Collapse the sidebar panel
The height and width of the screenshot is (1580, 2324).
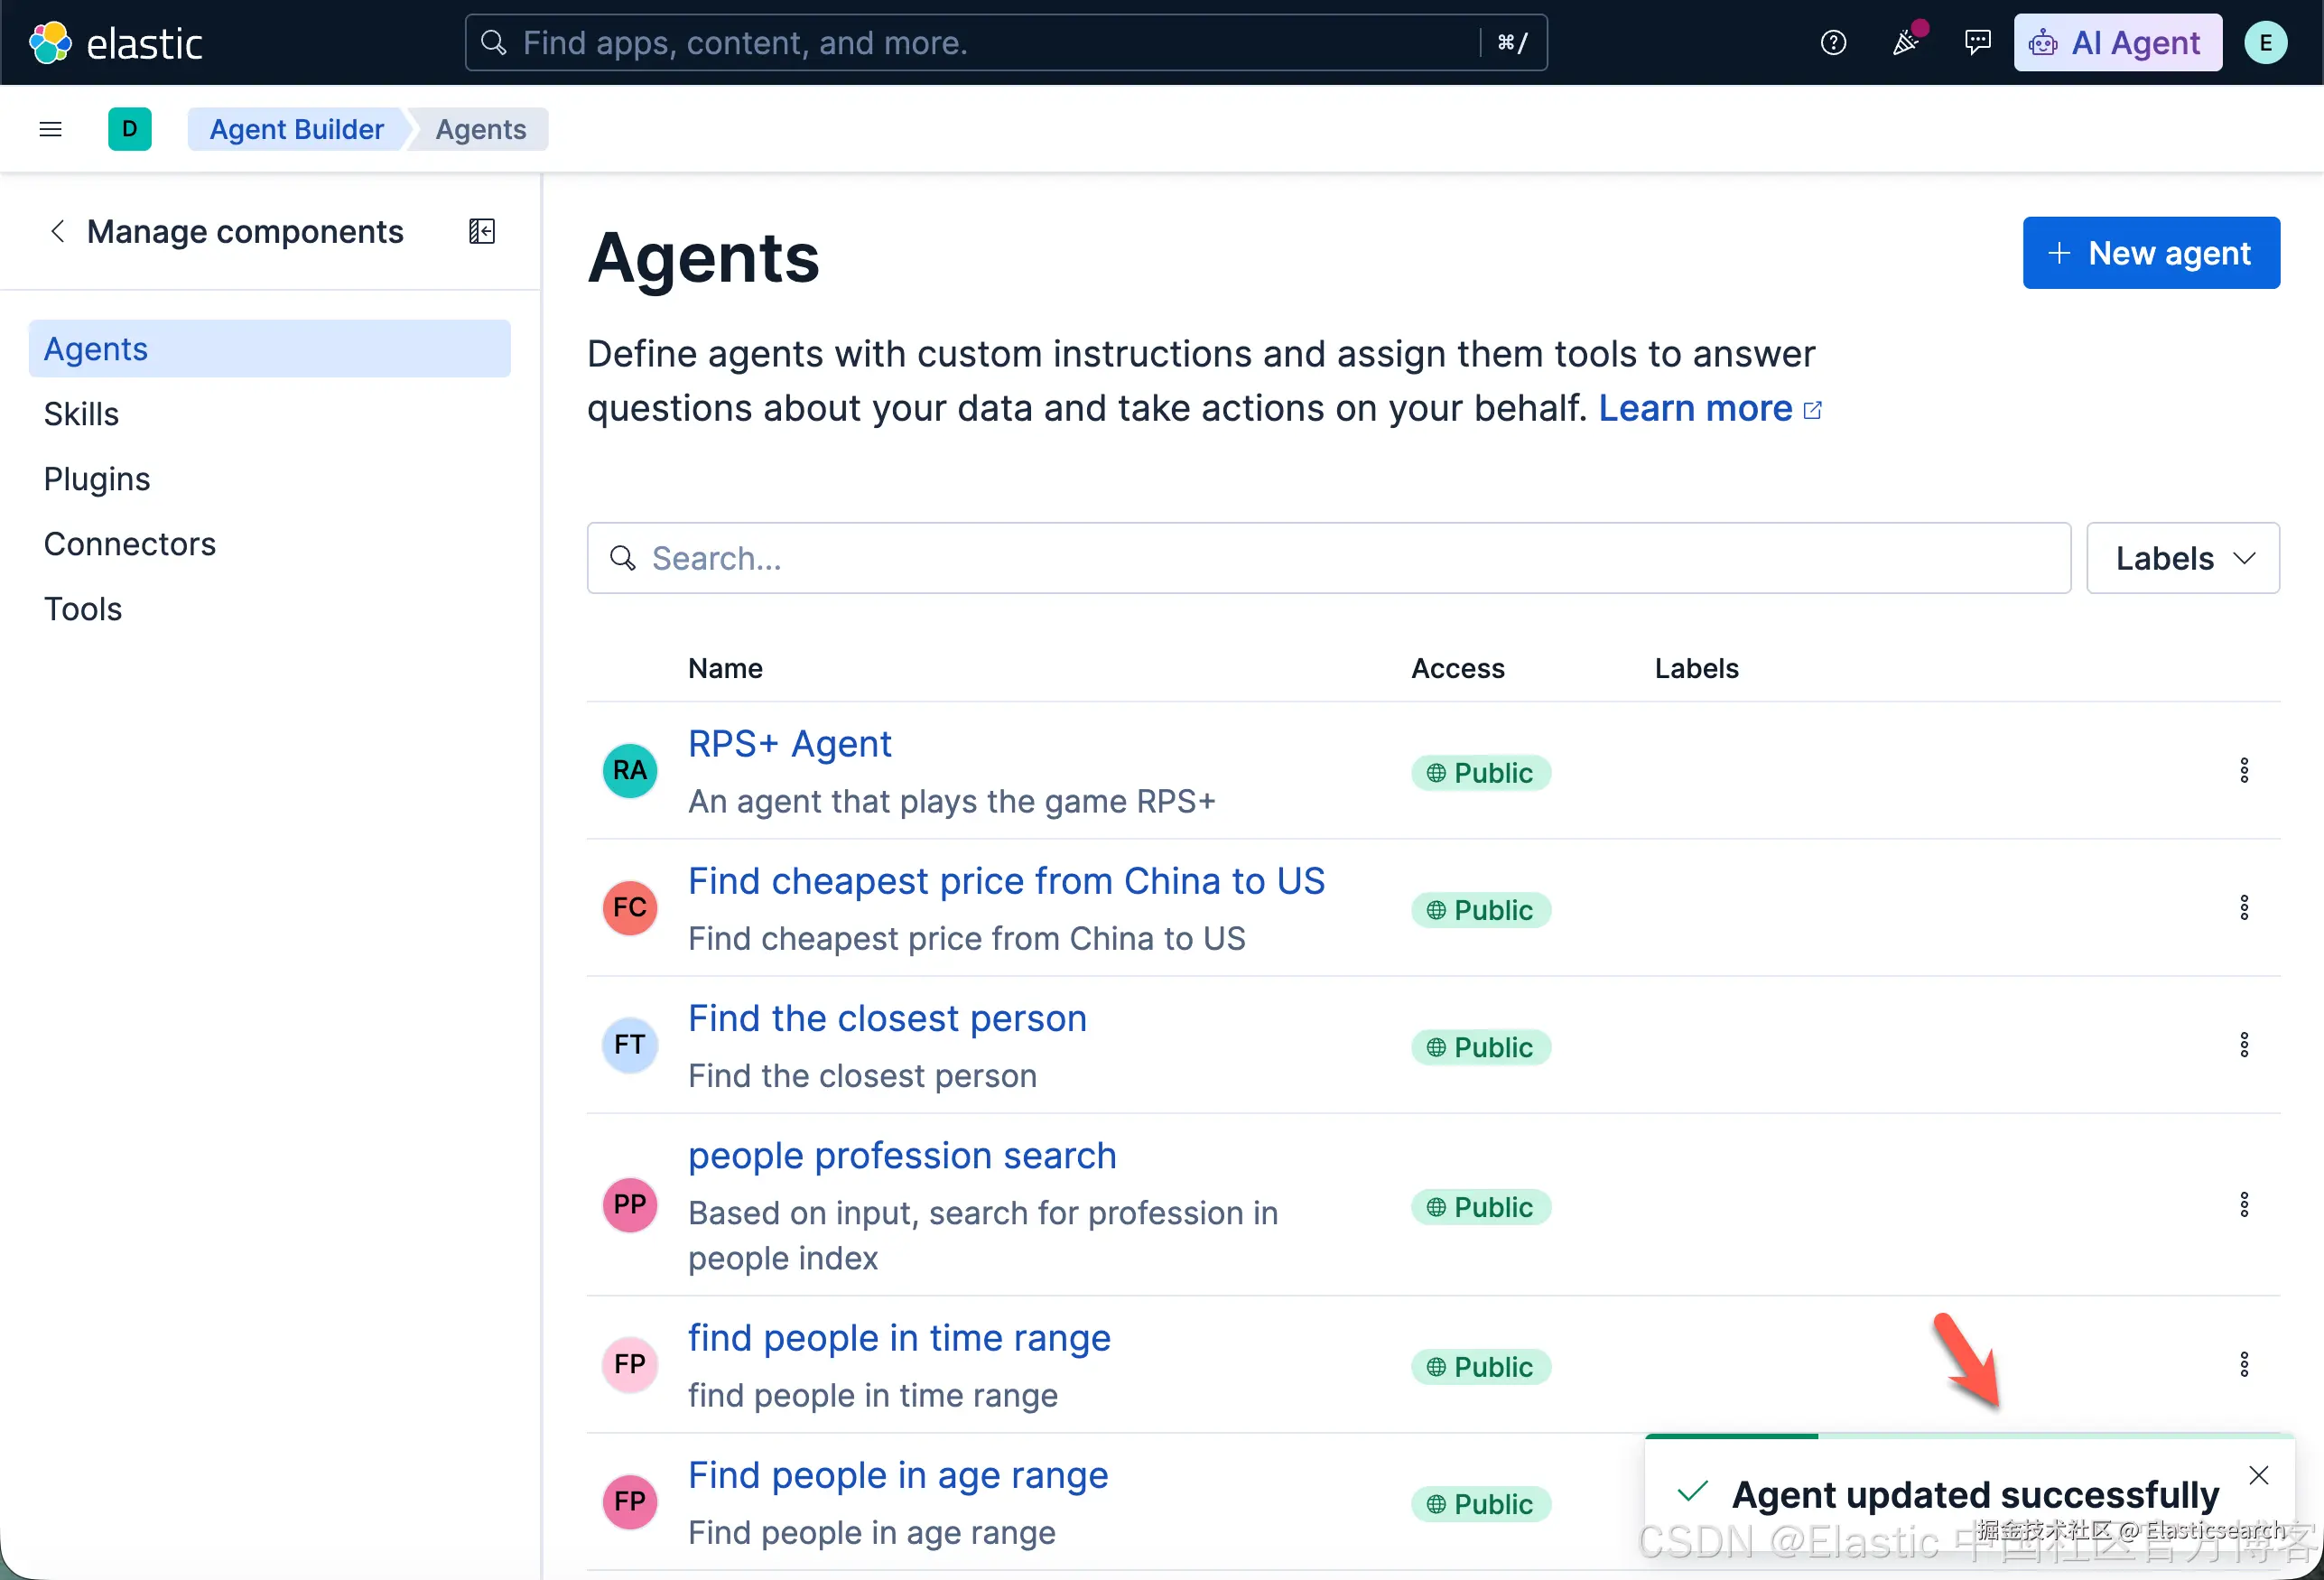[482, 232]
